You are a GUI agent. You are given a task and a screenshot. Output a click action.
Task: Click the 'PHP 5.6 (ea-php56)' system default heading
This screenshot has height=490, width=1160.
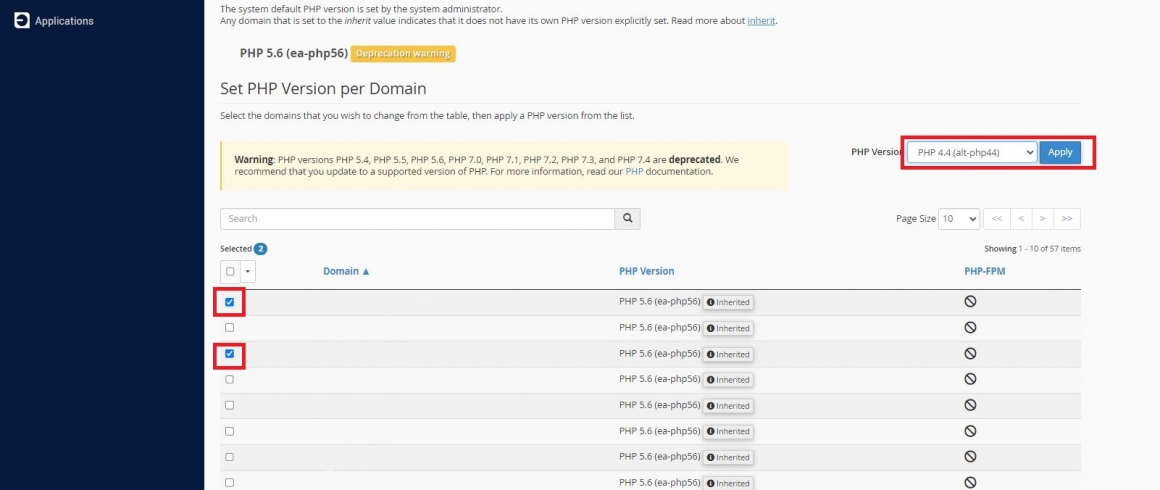(294, 53)
